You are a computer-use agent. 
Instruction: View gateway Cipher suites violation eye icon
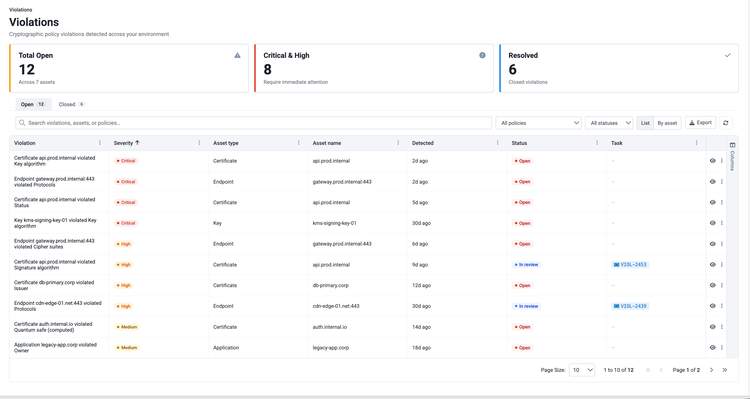click(712, 244)
